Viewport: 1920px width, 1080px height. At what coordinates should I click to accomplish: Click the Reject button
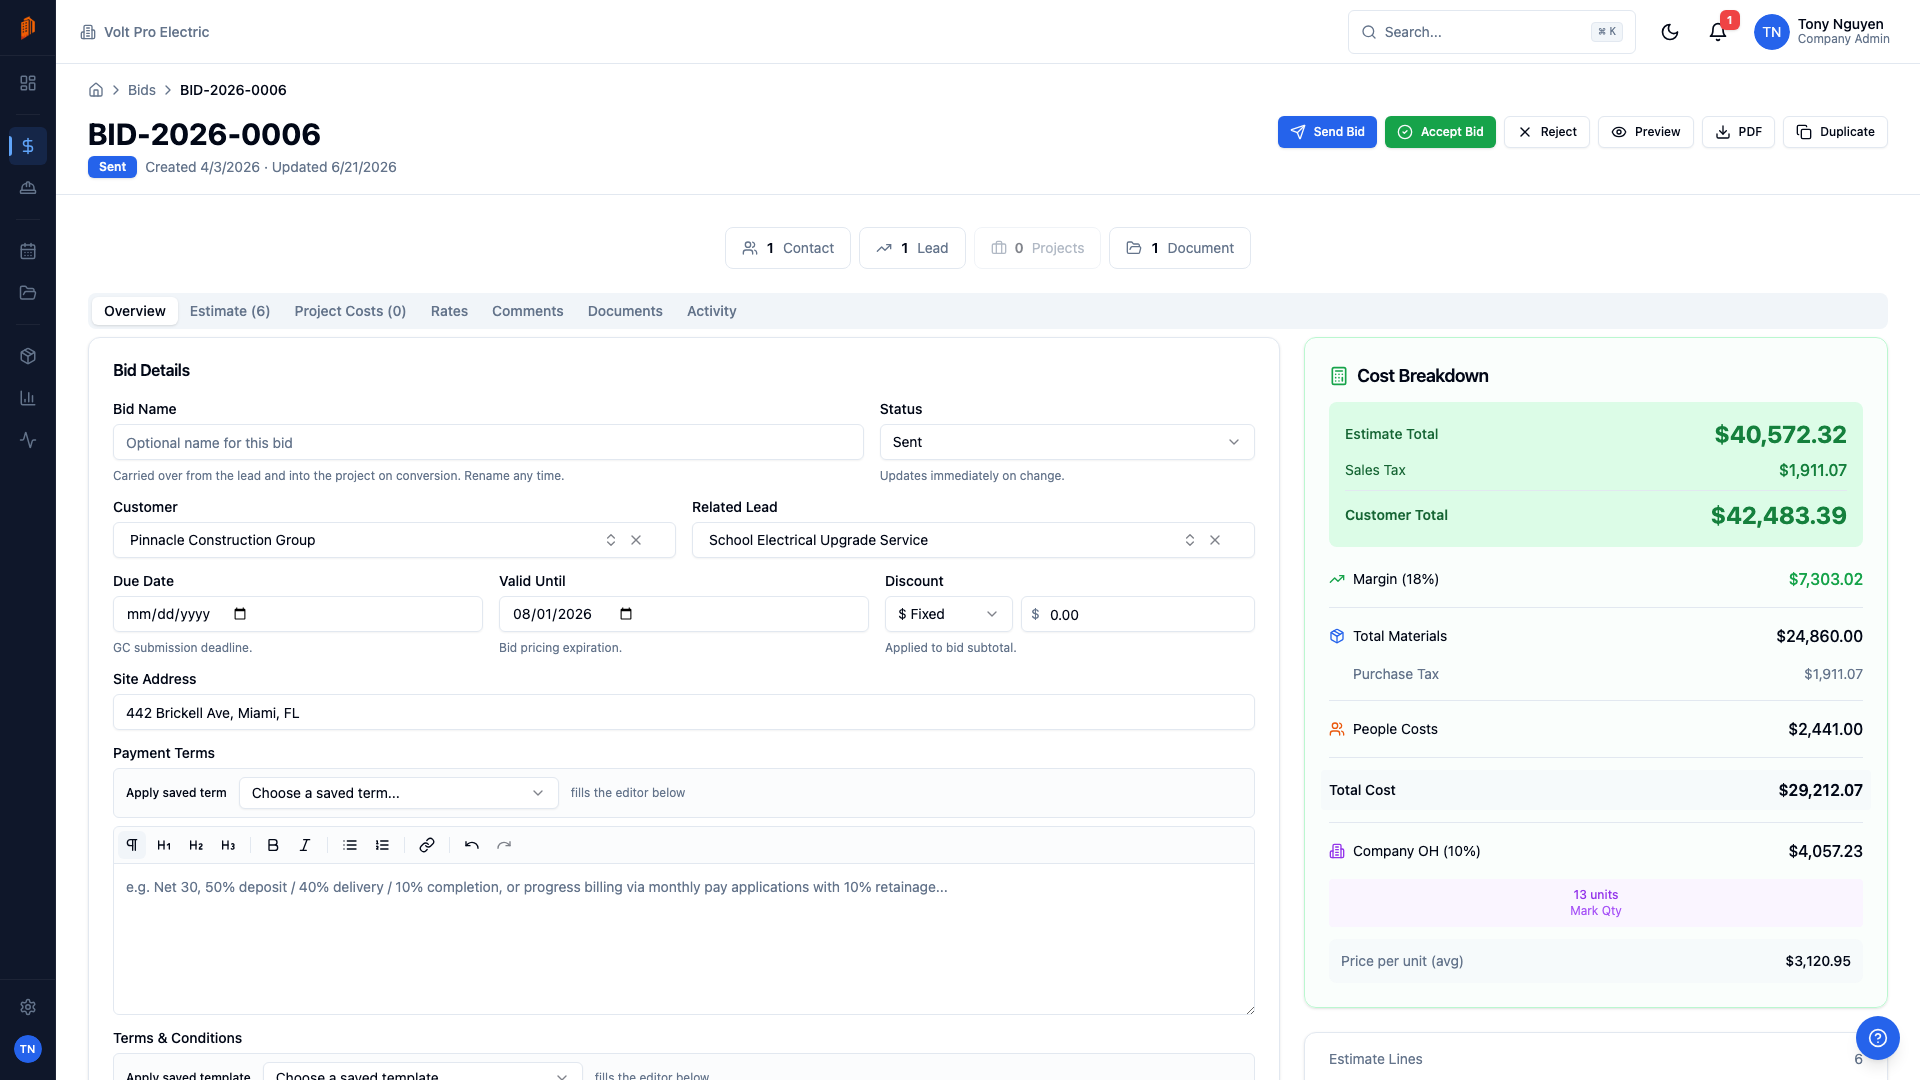(1547, 132)
